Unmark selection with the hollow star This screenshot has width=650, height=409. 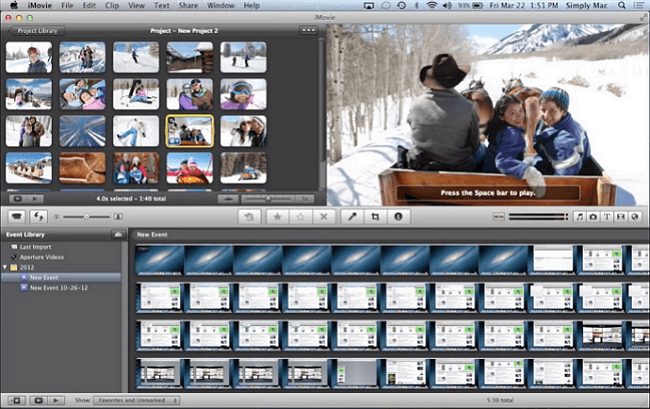301,217
